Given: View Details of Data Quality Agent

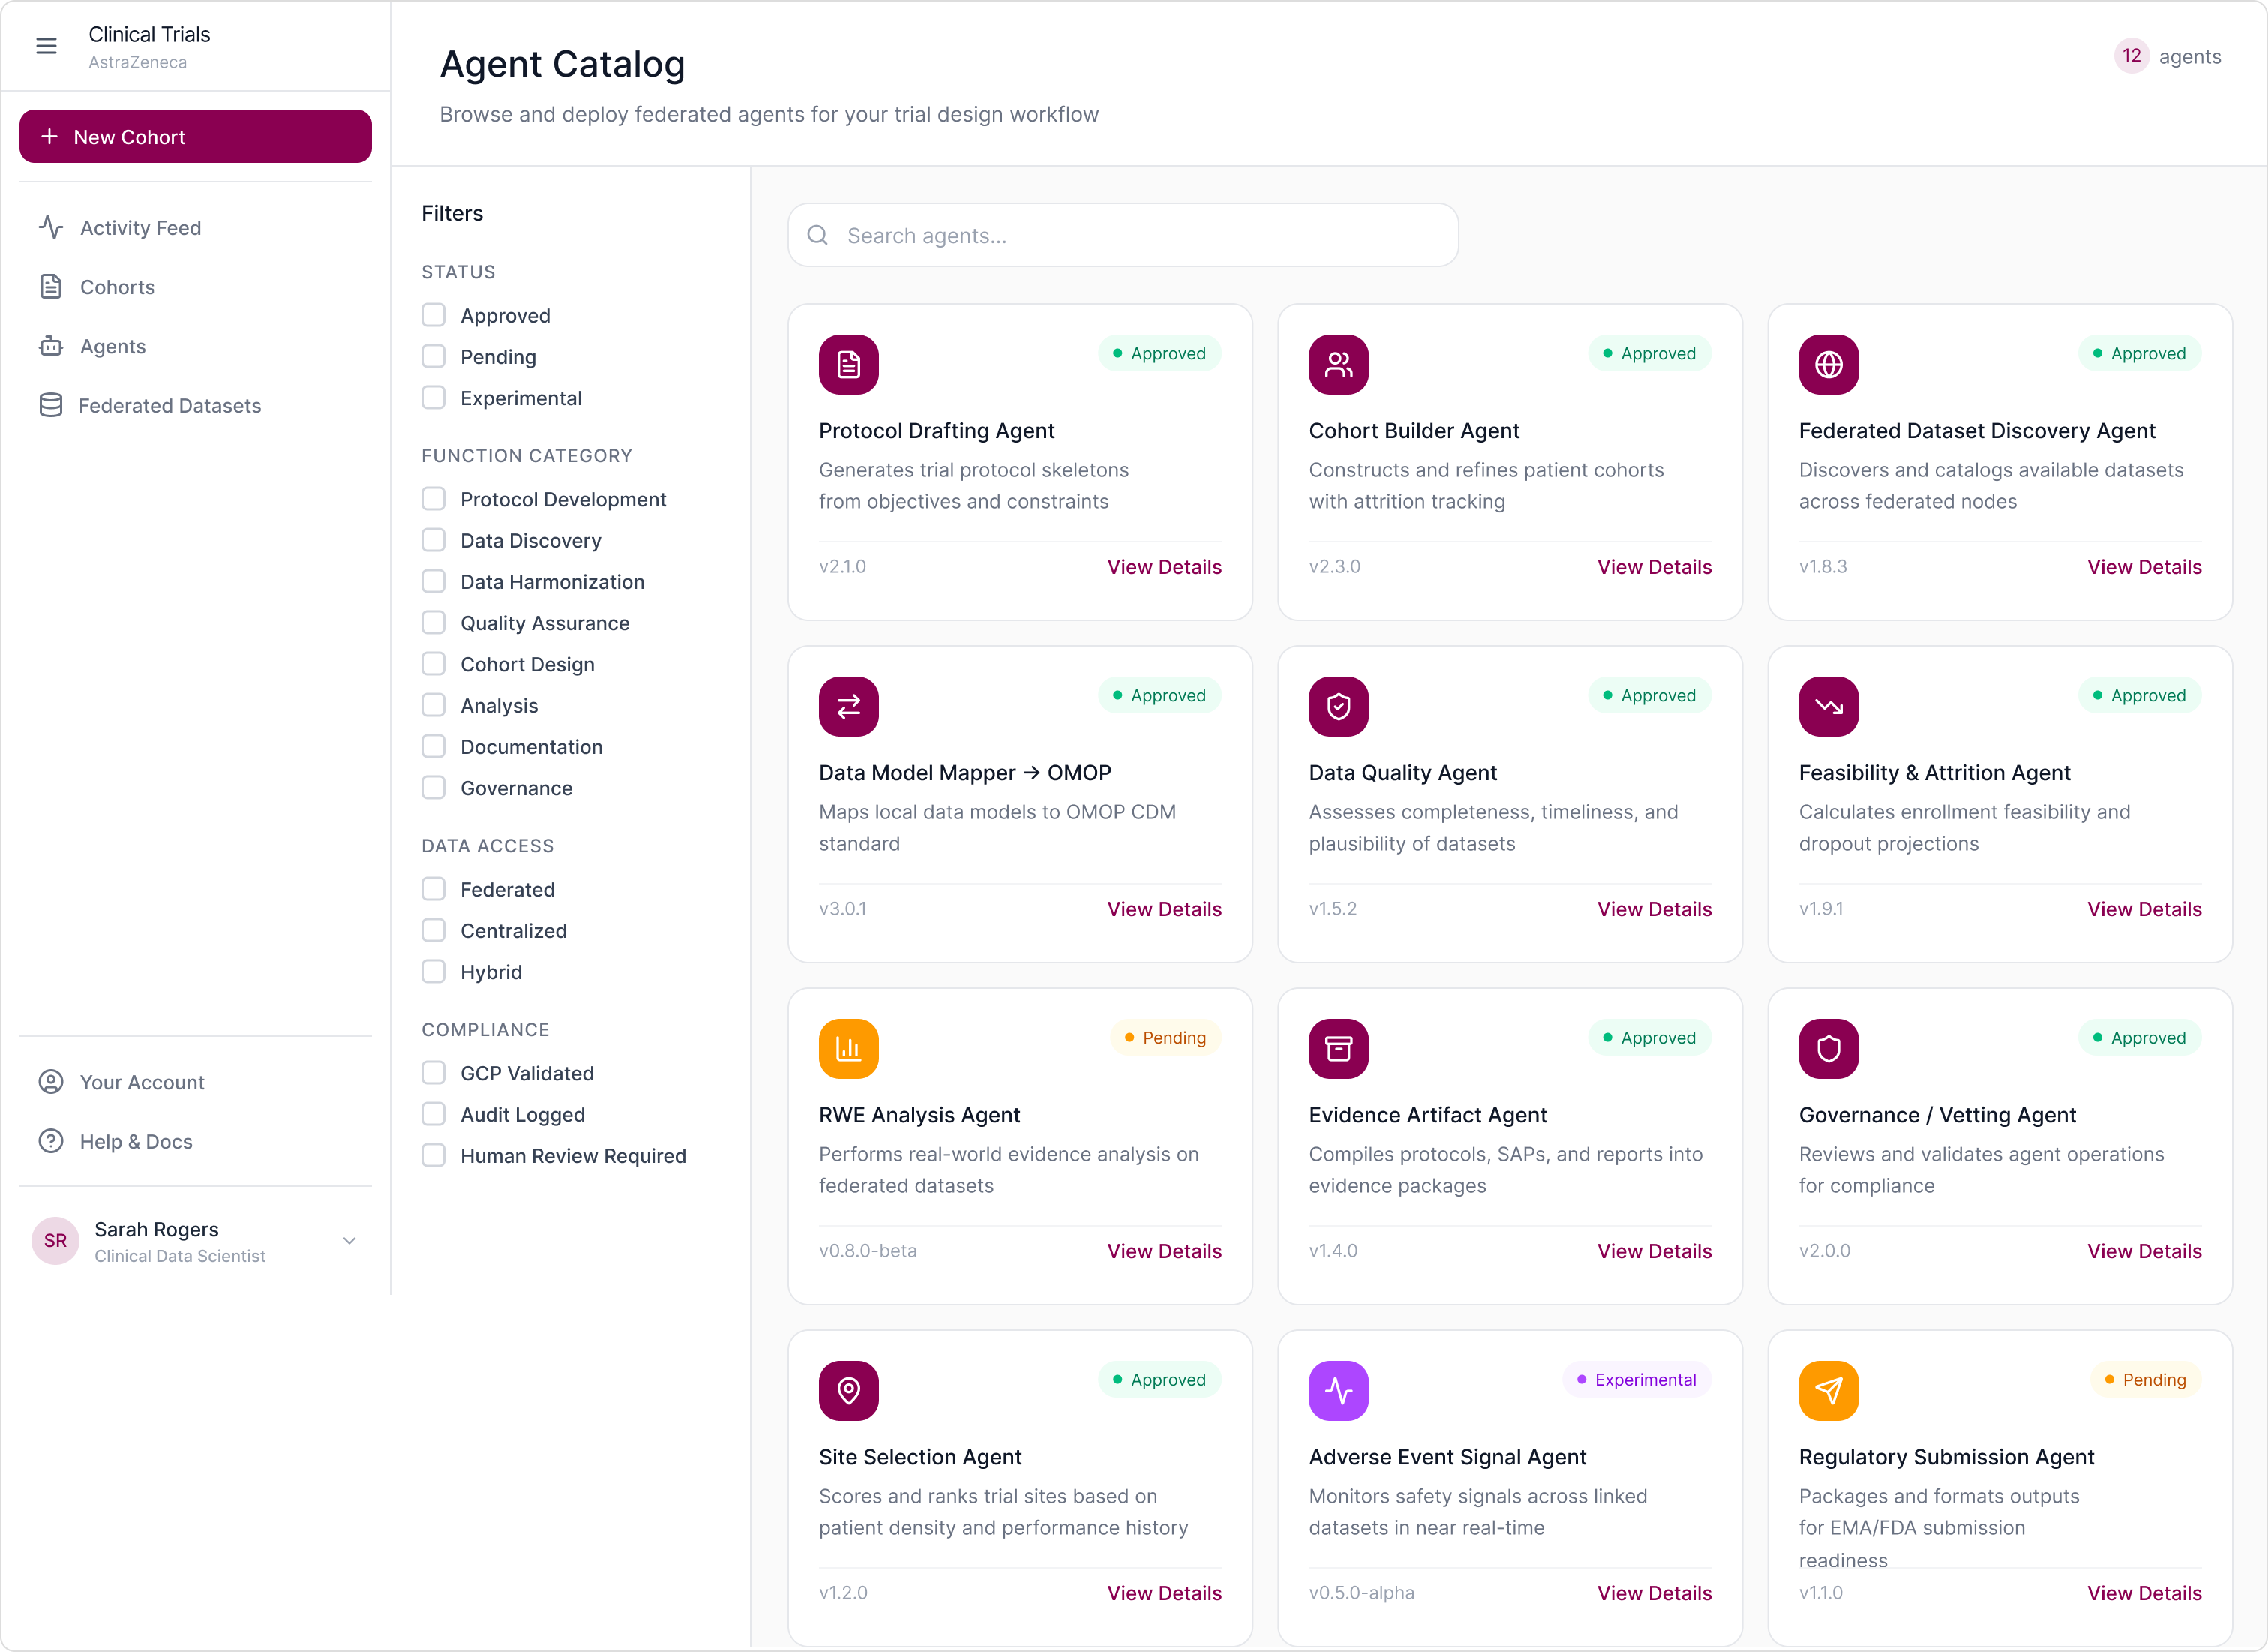Looking at the screenshot, I should (x=1654, y=909).
